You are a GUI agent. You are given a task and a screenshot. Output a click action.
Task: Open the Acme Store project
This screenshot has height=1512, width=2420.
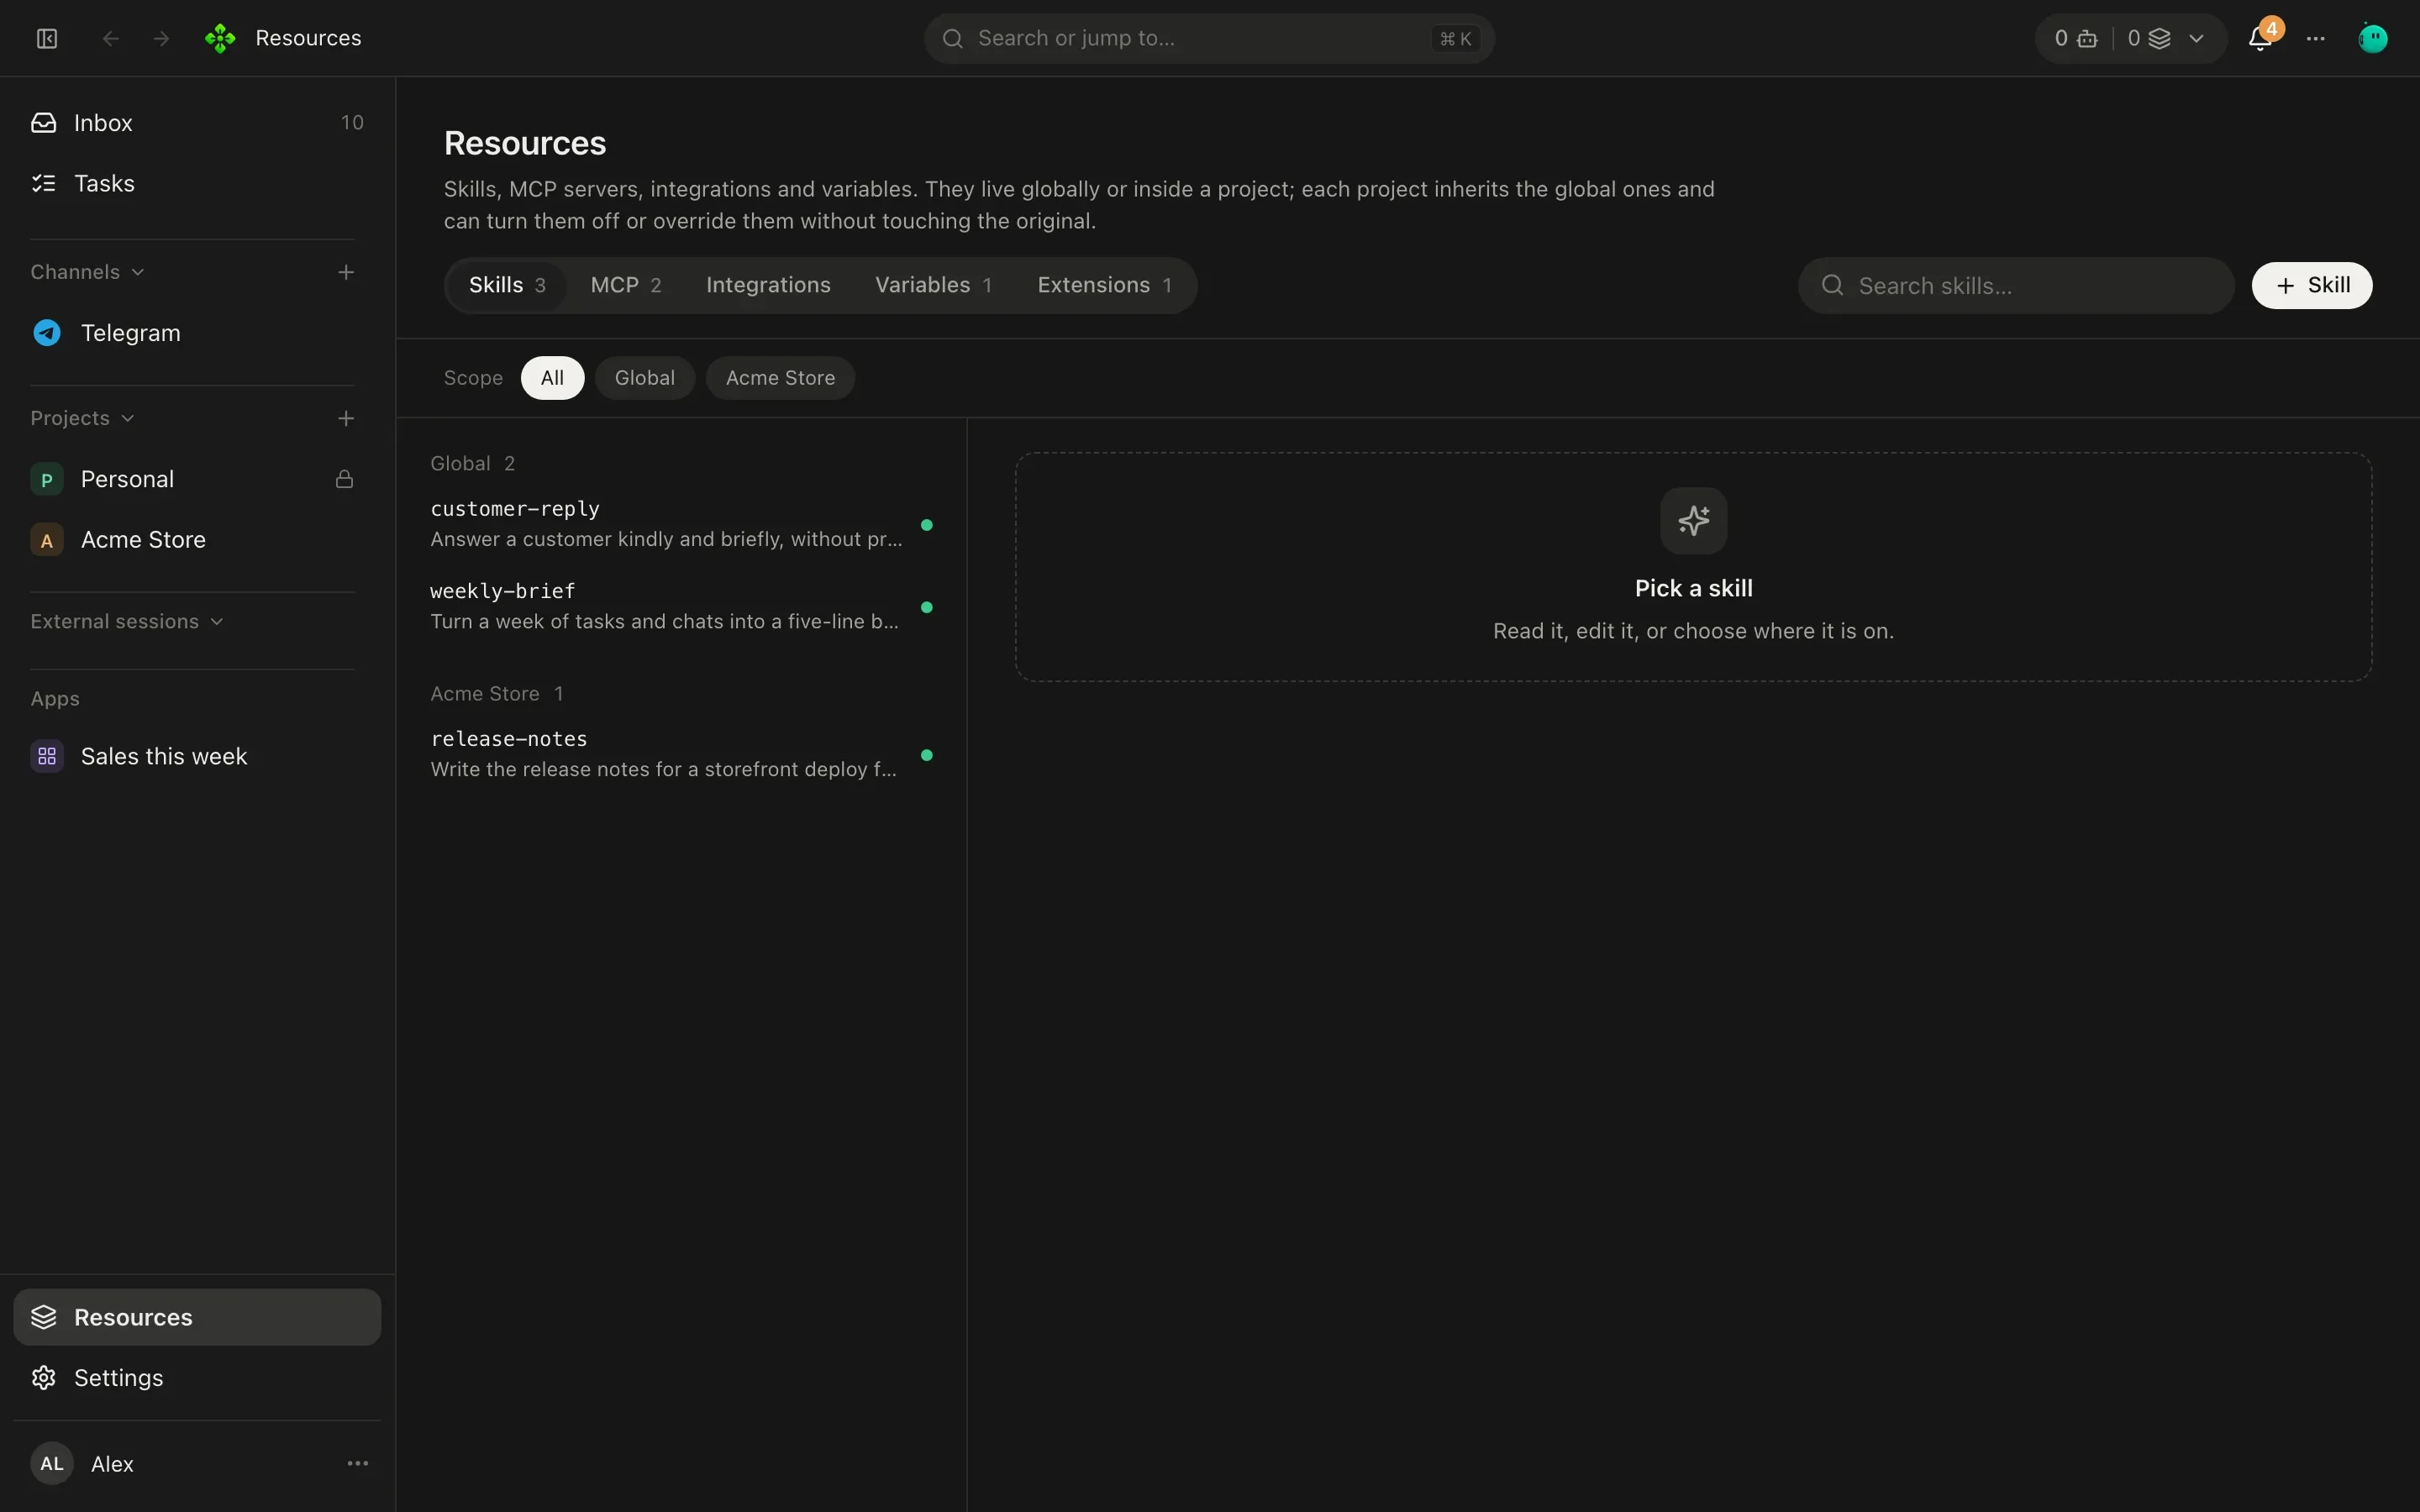pyautogui.click(x=197, y=540)
